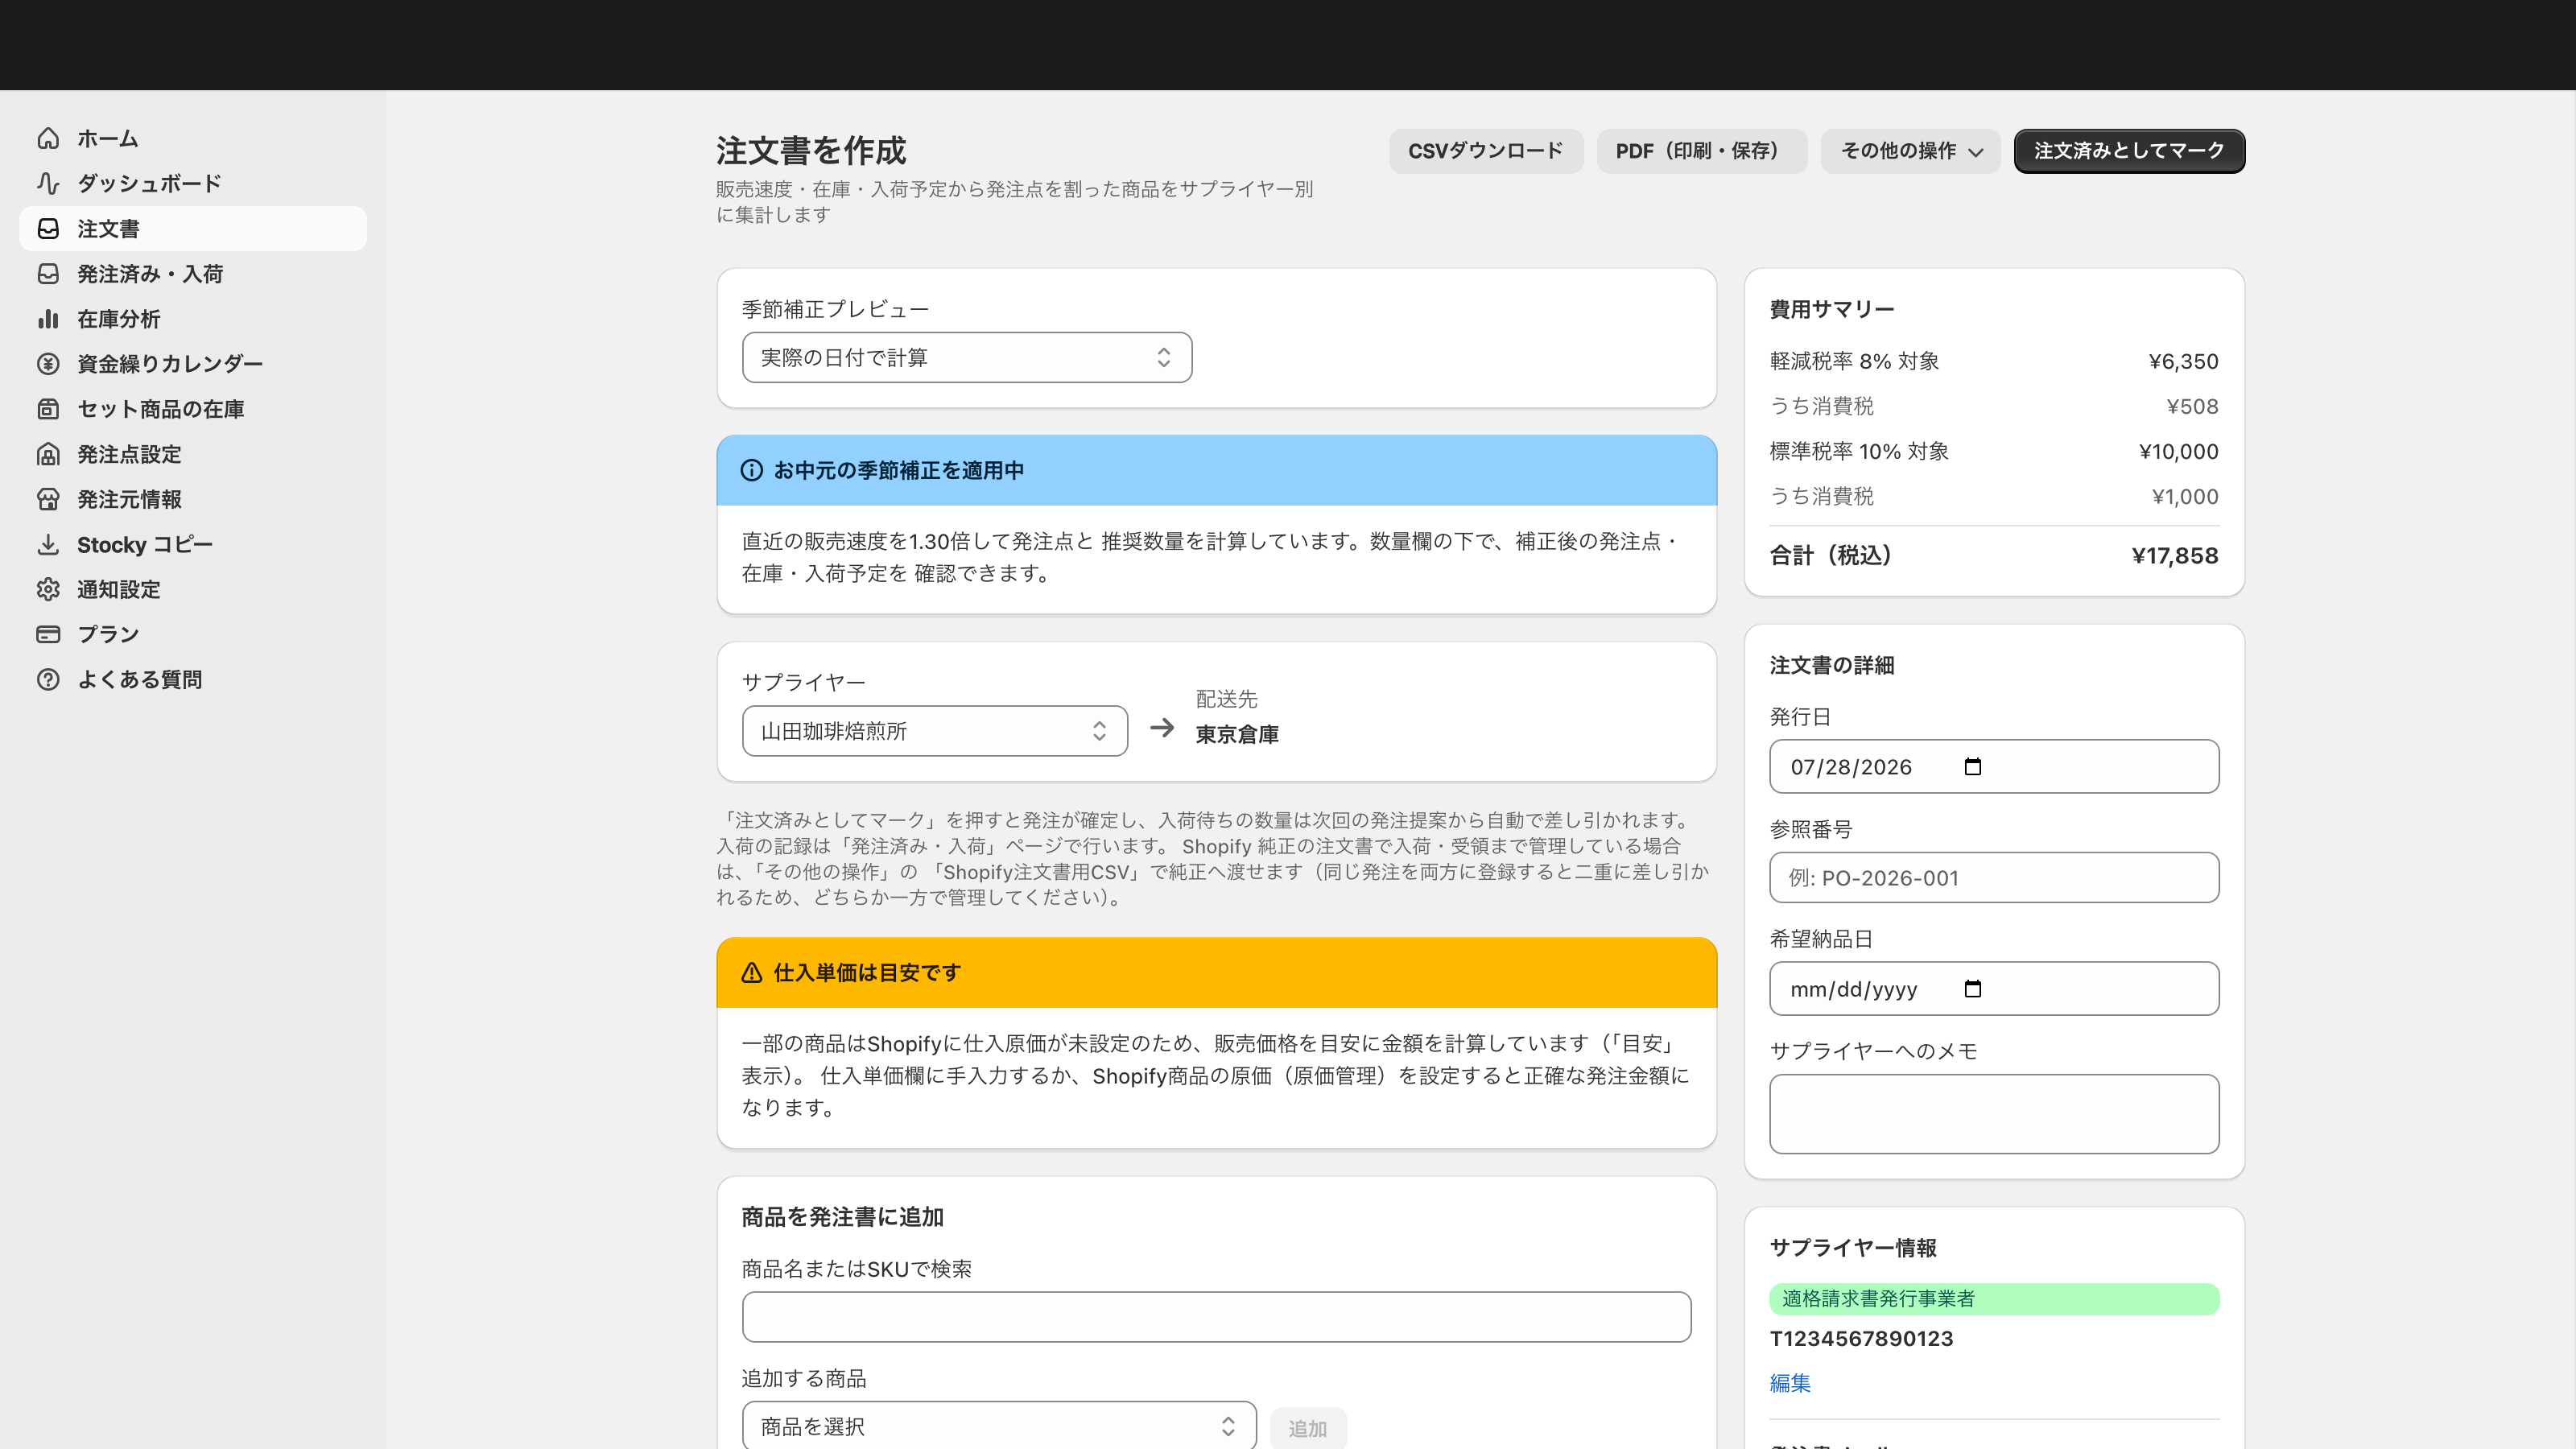Screen dimensions: 2576x1449
Task: Click the registration number T1234567890123
Action: click(1861, 1338)
